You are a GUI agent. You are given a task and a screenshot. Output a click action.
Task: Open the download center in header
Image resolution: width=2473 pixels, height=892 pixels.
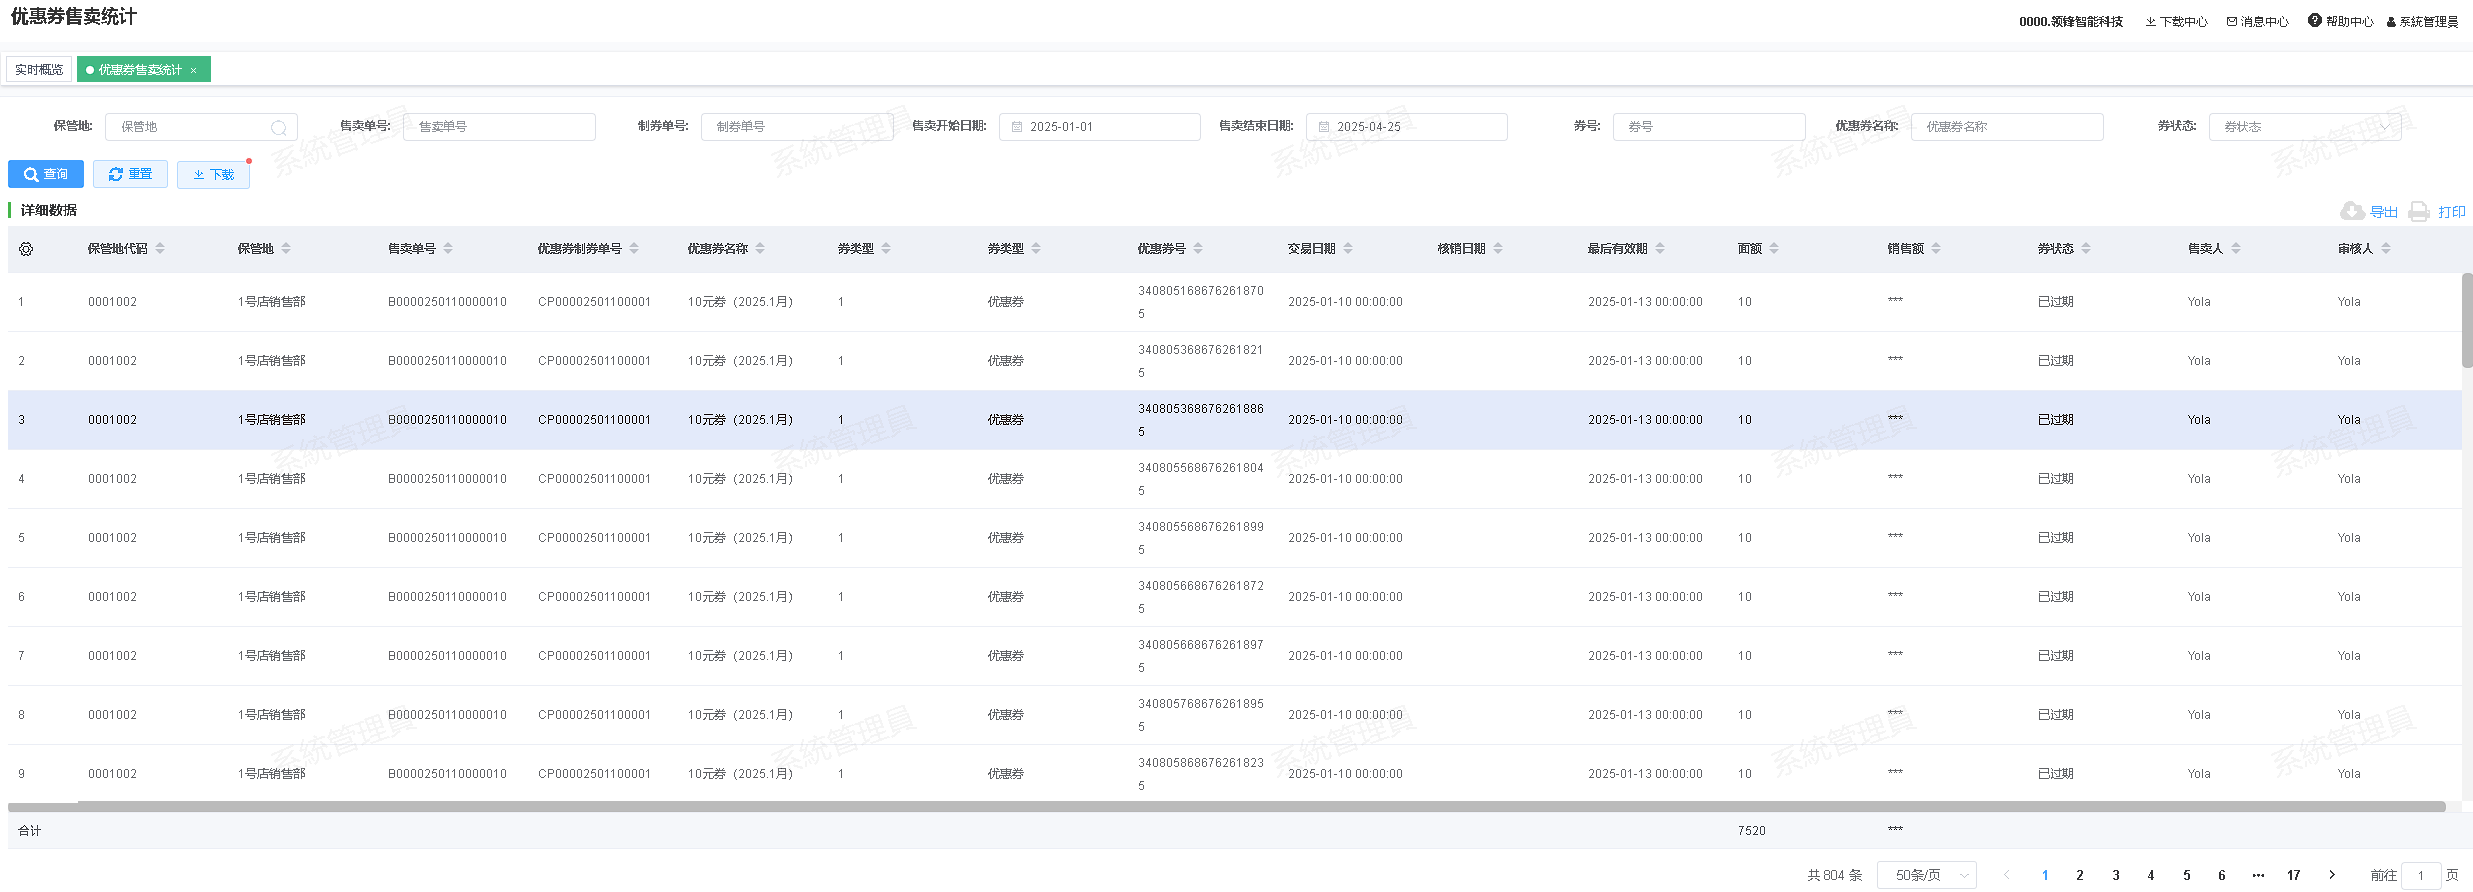[x=2176, y=21]
